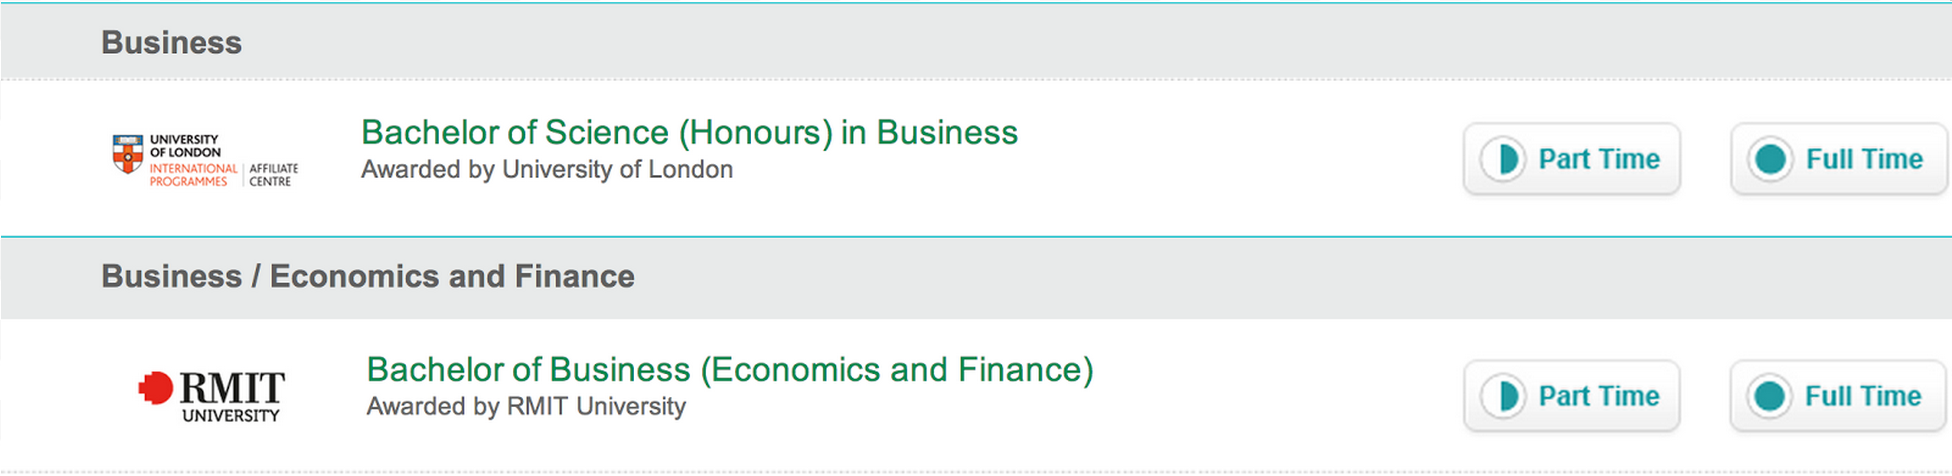1952x476 pixels.
Task: Choose Full Time for the RMIT Bachelor of Business
Action: [1863, 396]
